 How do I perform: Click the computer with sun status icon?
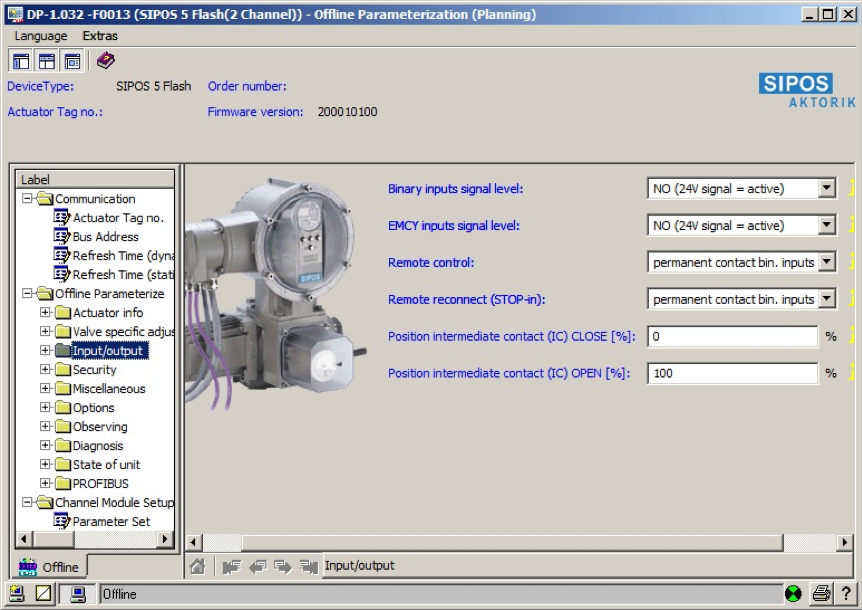pyautogui.click(x=16, y=594)
